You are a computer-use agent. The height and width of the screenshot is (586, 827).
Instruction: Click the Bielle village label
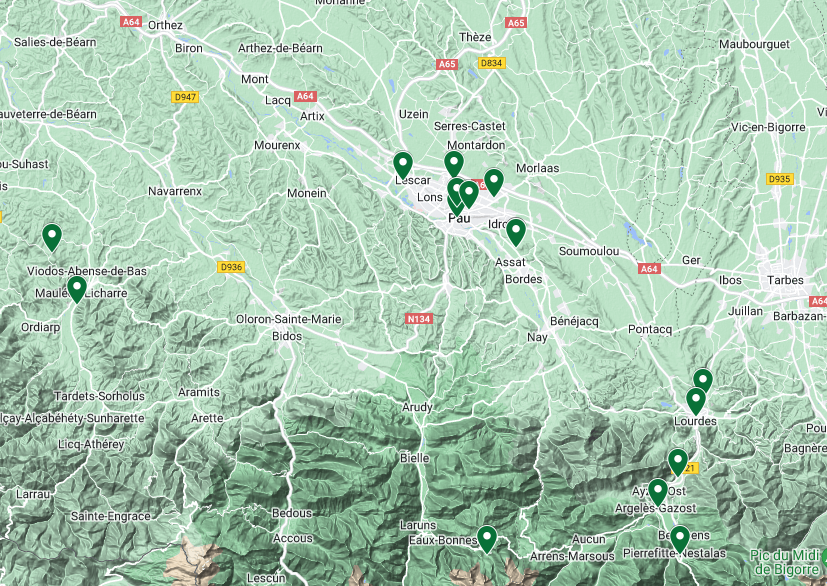pyautogui.click(x=415, y=458)
